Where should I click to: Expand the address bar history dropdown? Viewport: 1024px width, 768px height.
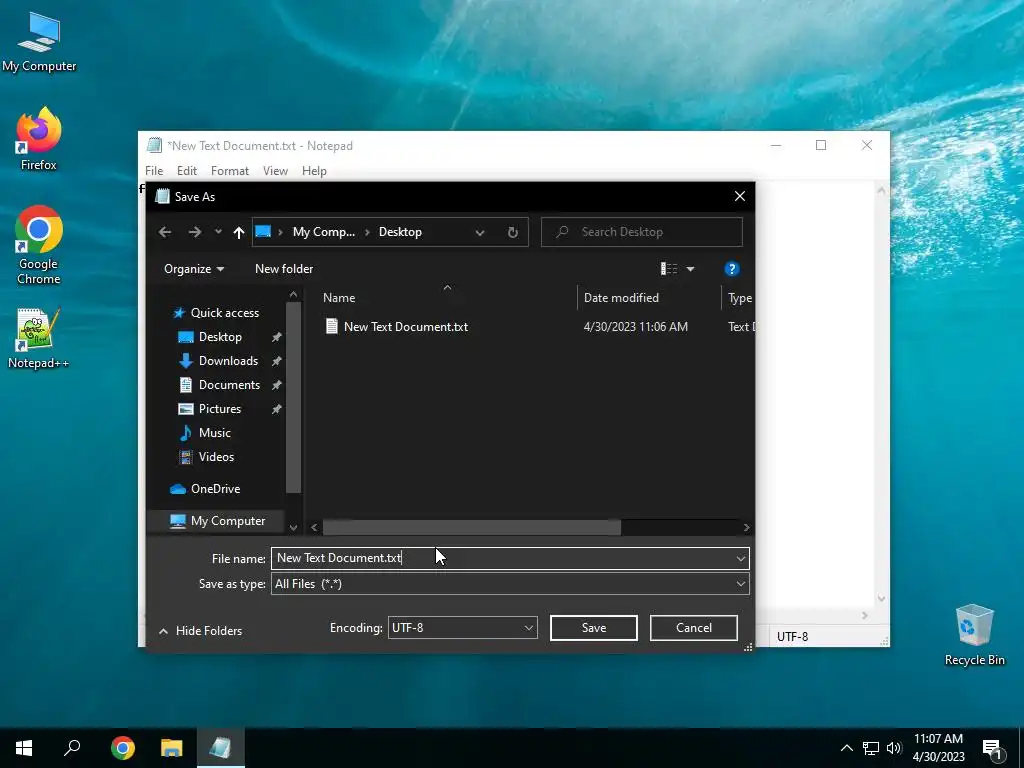click(480, 232)
